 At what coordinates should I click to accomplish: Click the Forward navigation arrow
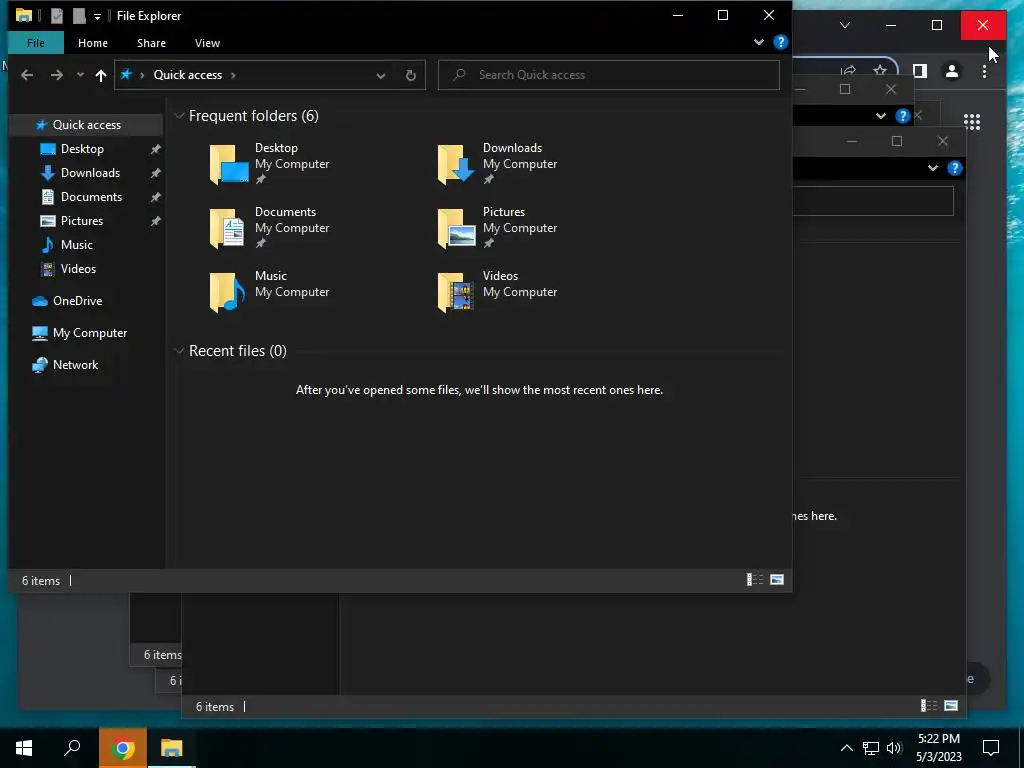pyautogui.click(x=57, y=75)
